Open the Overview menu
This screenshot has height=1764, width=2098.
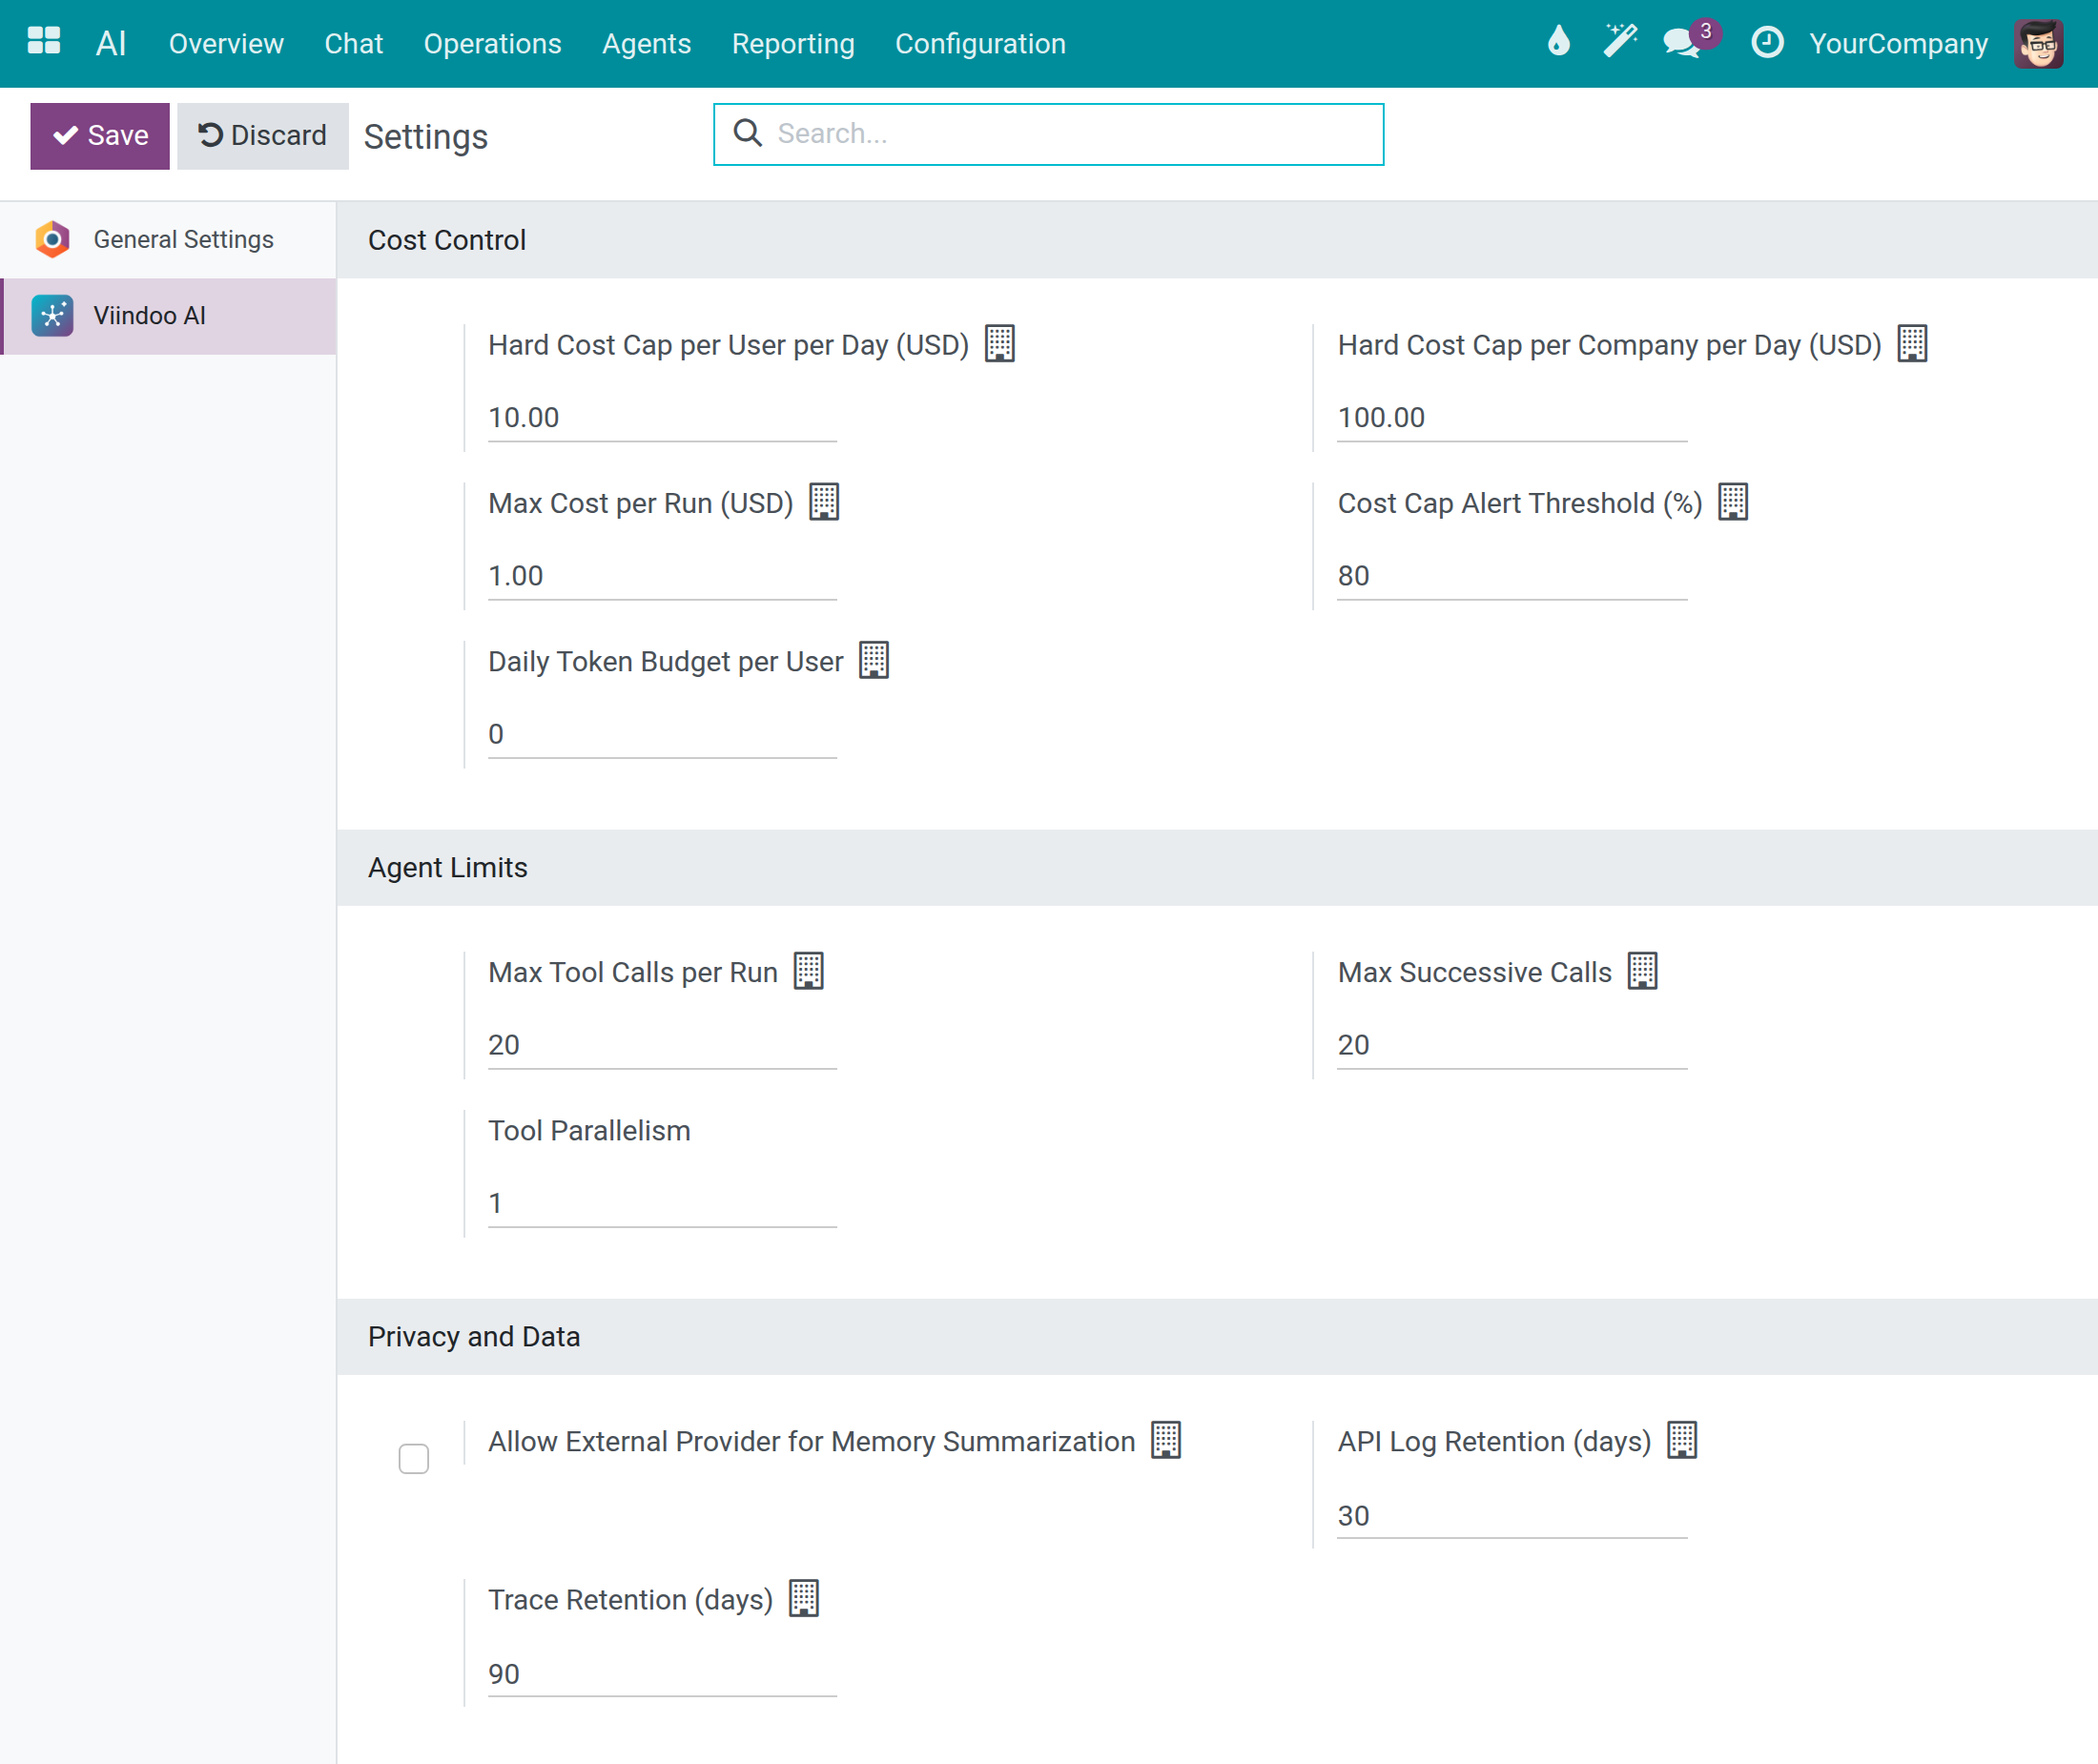(x=226, y=43)
